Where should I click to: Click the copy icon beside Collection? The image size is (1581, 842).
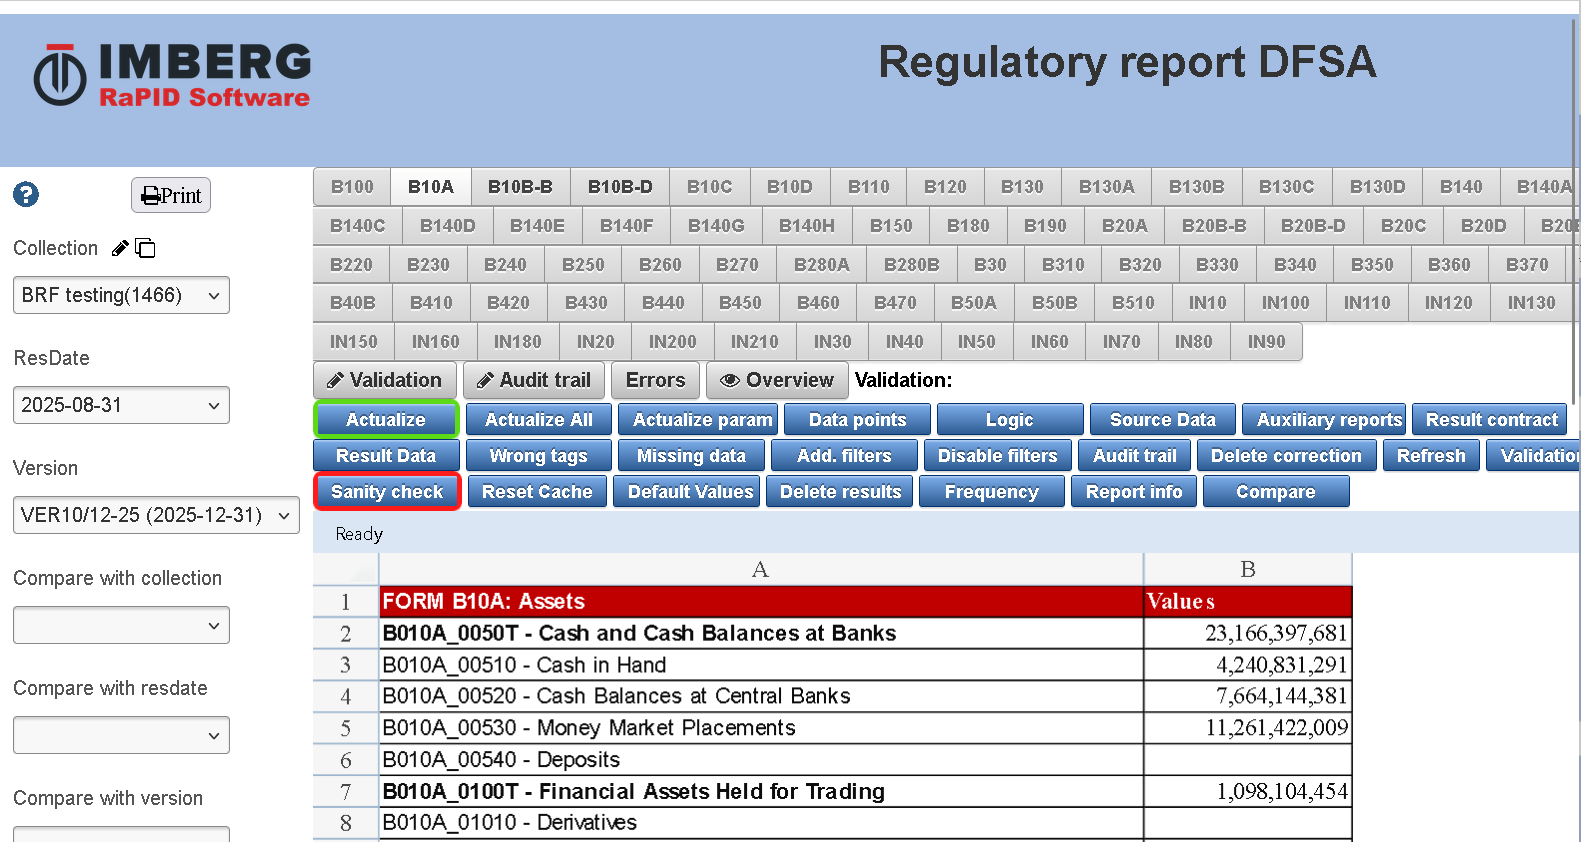pyautogui.click(x=145, y=248)
